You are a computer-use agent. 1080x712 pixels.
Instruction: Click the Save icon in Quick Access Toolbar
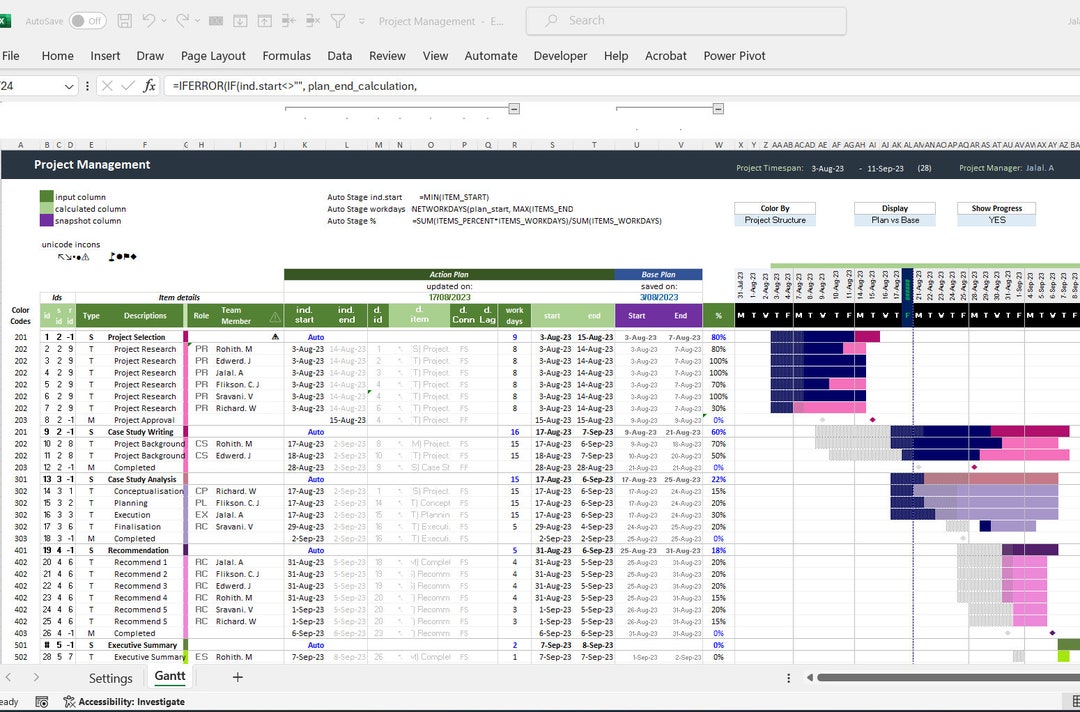click(125, 21)
